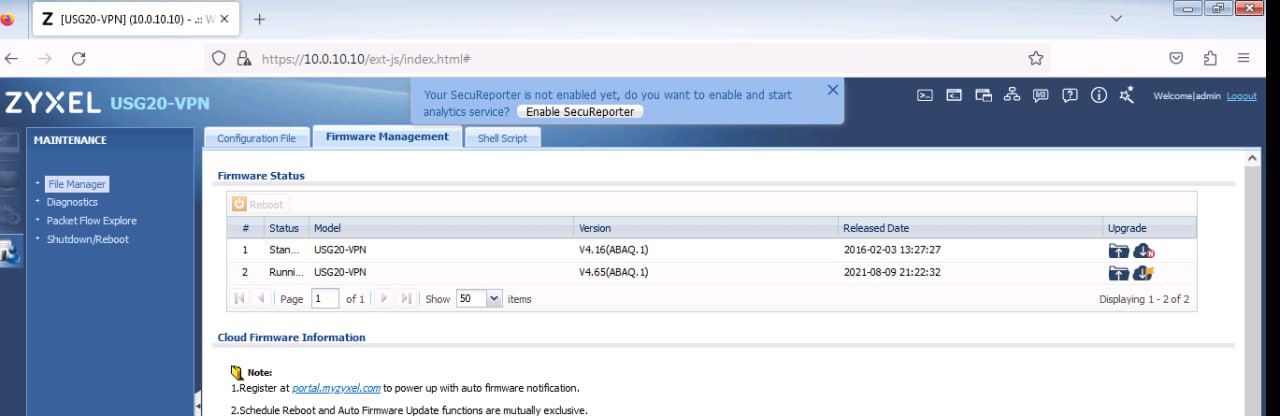The height and width of the screenshot is (416, 1280).
Task: Upload local firmware for the V4.65 partition
Action: tap(1118, 273)
